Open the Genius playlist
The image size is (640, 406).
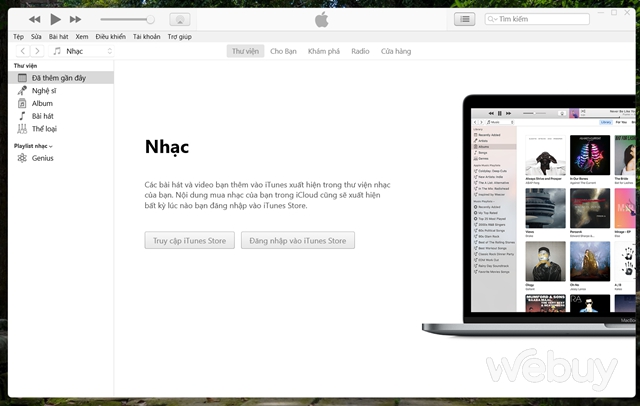click(x=41, y=158)
